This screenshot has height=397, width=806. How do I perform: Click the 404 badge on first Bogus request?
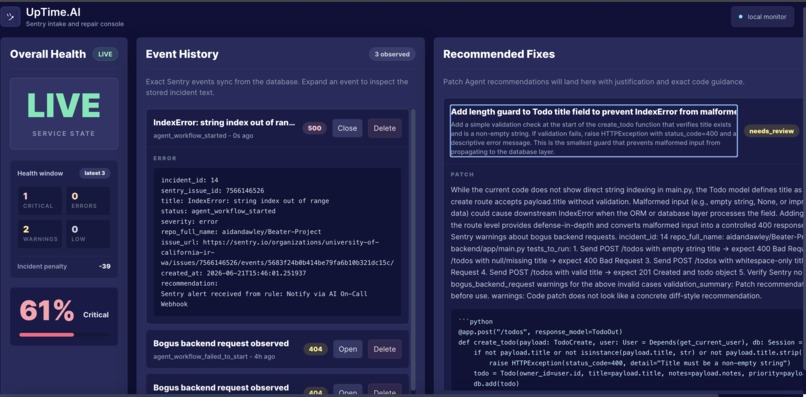315,349
